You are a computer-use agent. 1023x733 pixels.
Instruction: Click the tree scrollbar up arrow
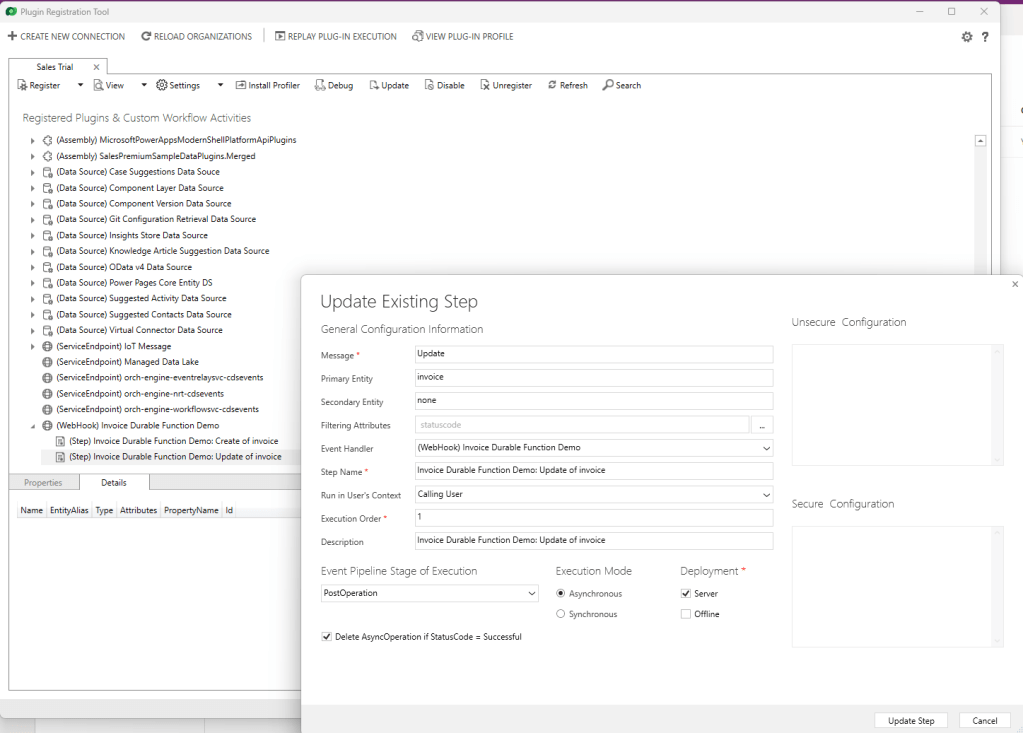click(x=980, y=141)
